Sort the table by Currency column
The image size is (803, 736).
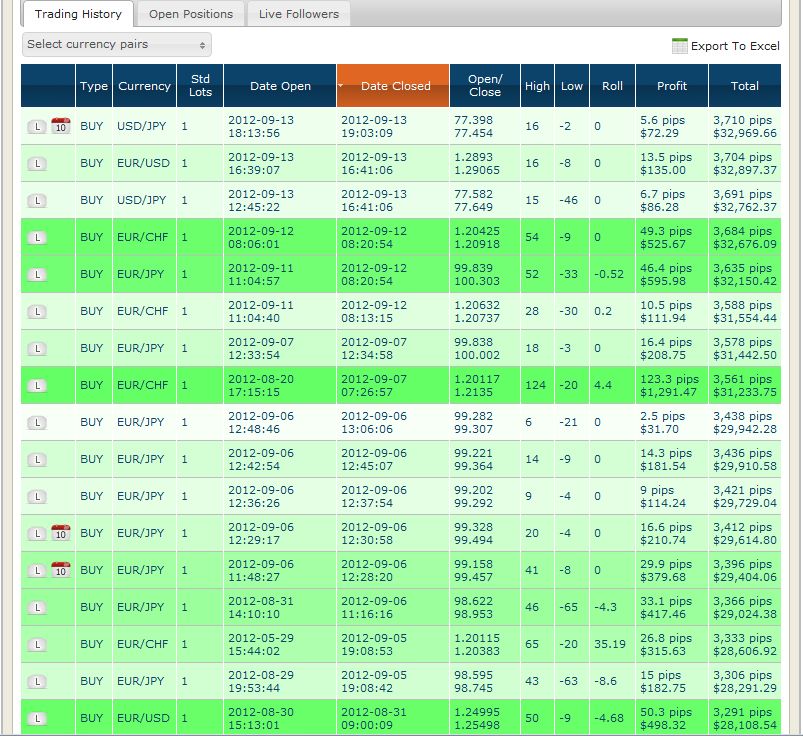144,86
